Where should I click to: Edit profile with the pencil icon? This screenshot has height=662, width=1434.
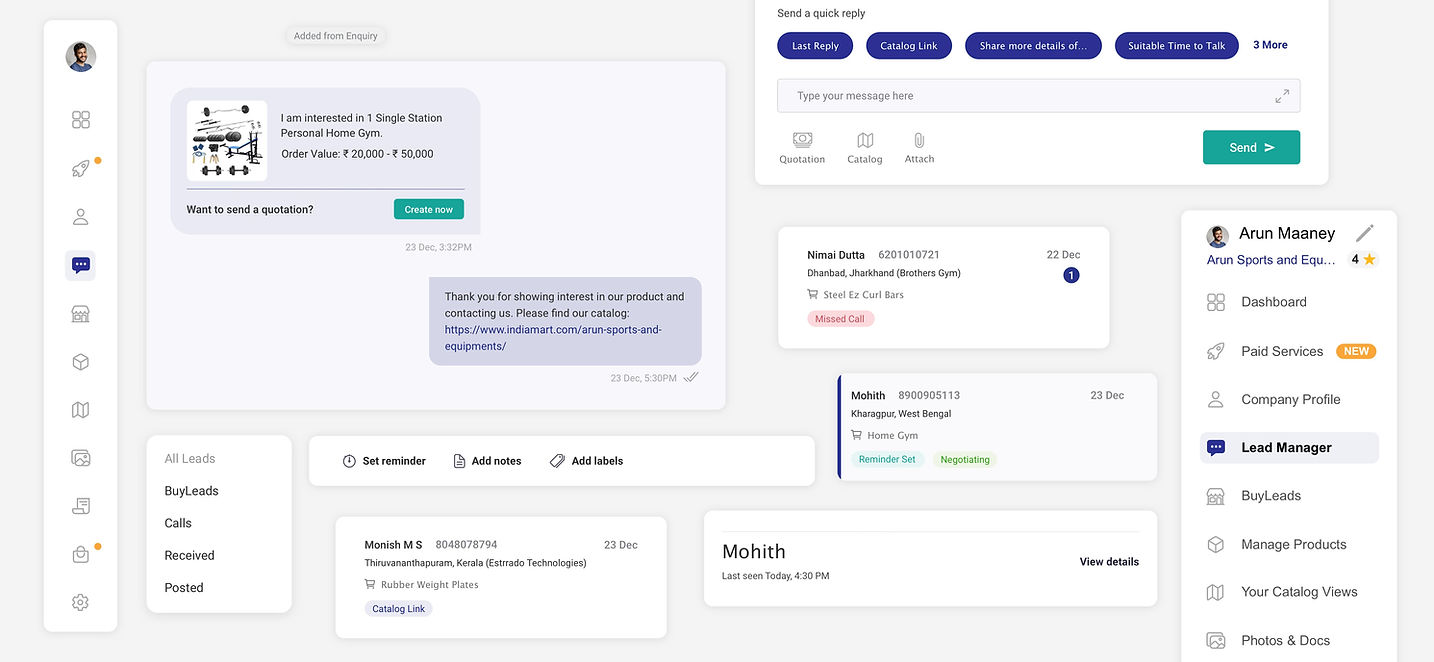click(1365, 233)
